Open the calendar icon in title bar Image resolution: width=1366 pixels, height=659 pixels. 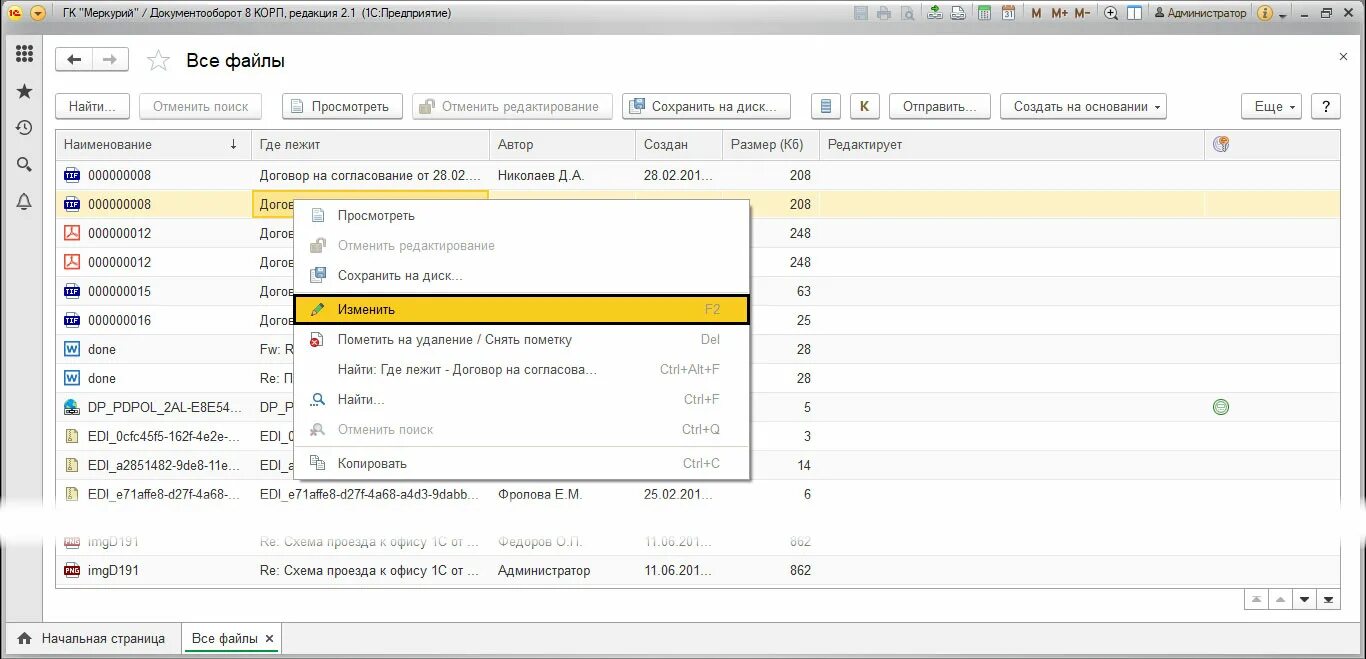[x=1008, y=13]
